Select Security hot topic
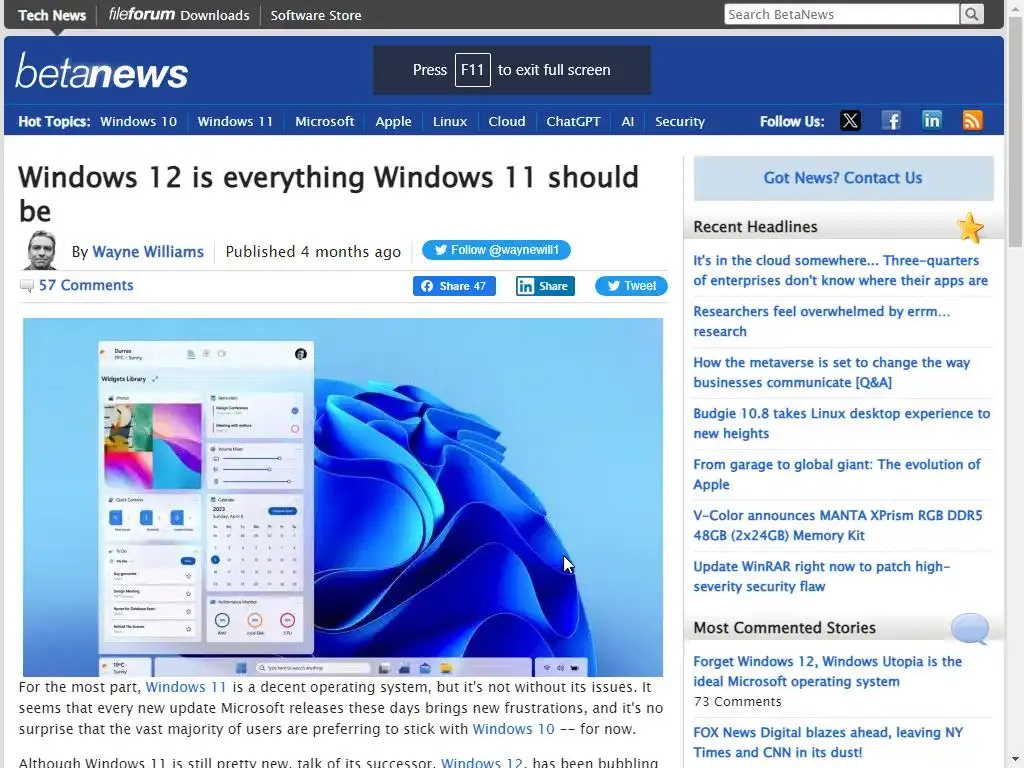Screen dimensions: 1024x768 pos(680,121)
